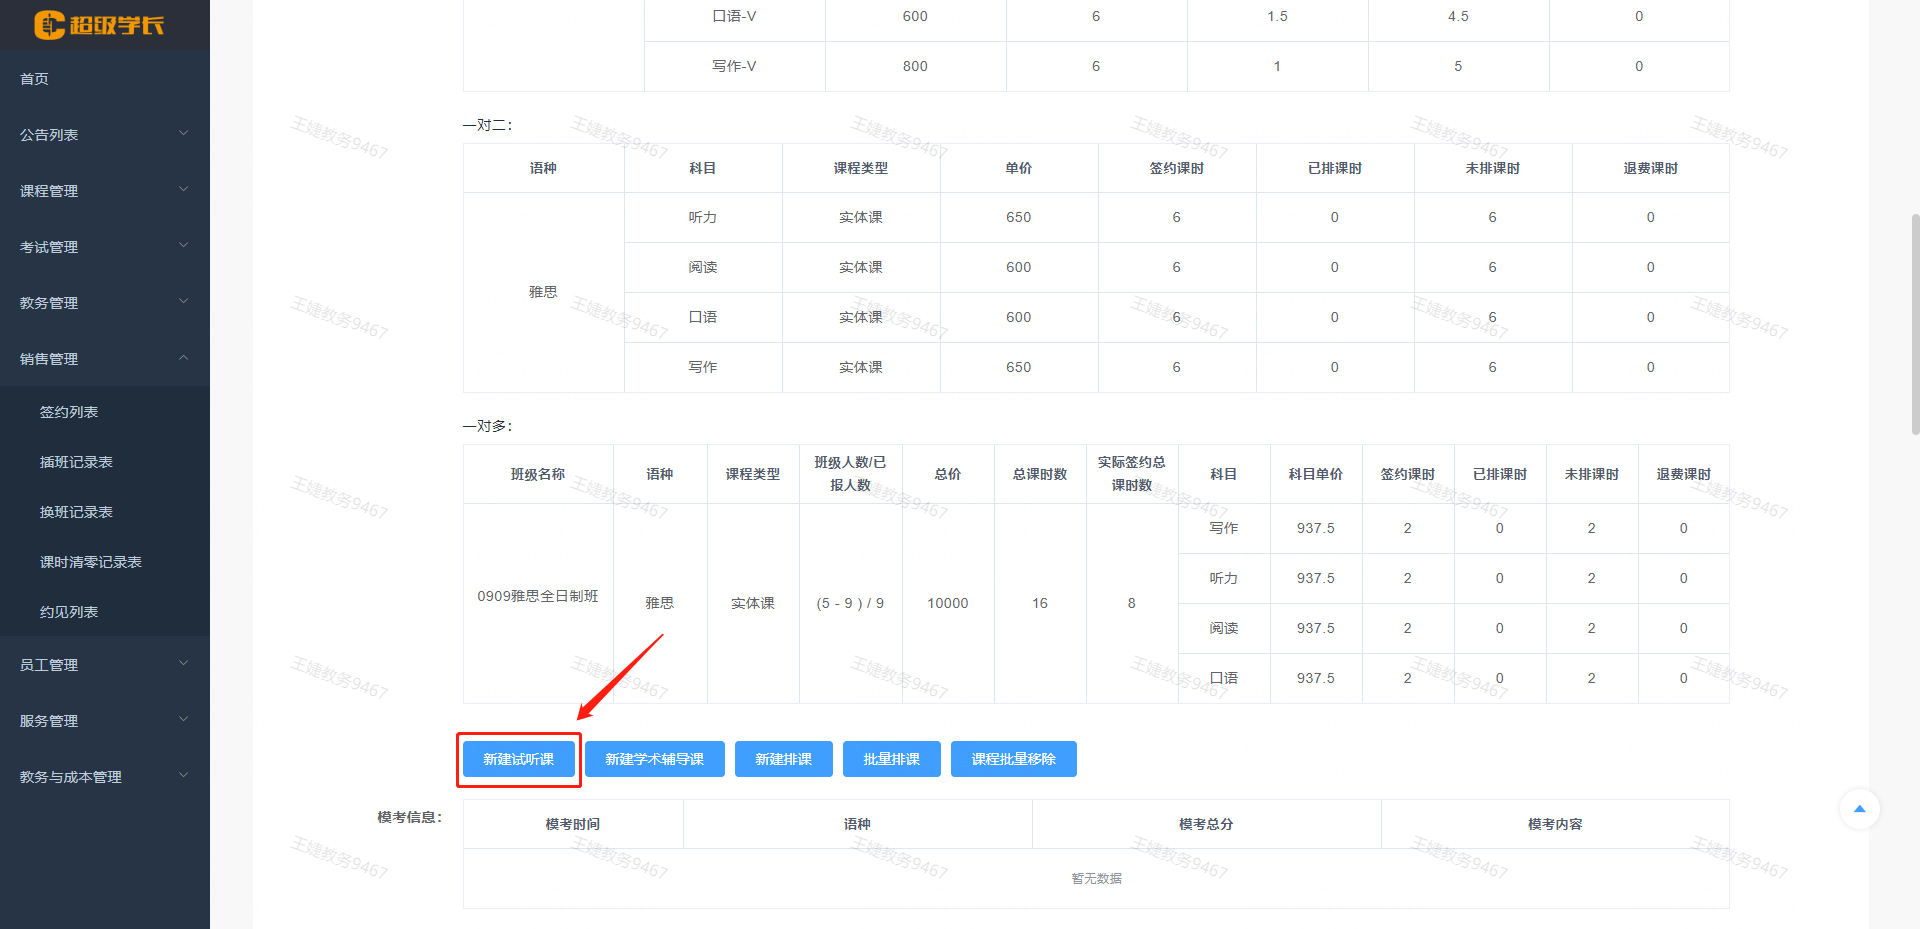Open the 首页 sidebar item
The image size is (1920, 929).
33,78
